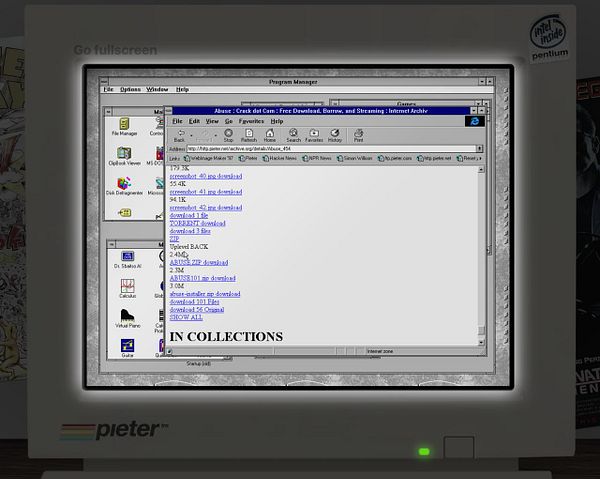
Task: Click the 'screenshot_41.jpg download' link
Action: [x=206, y=192]
